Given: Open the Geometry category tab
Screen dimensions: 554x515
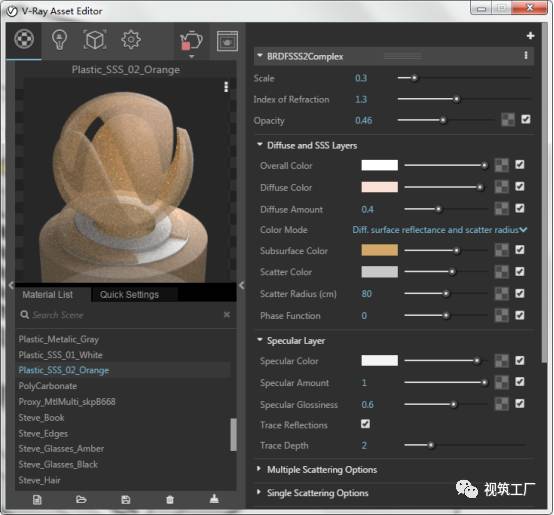Looking at the screenshot, I should tap(94, 40).
